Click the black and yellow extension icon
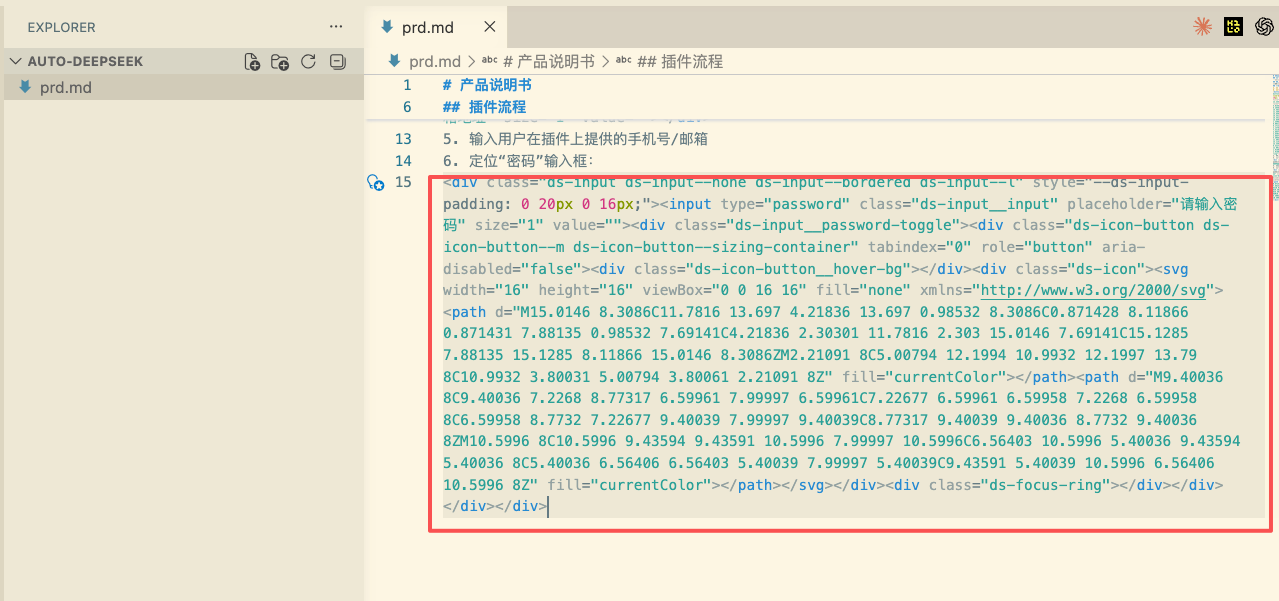The width and height of the screenshot is (1279, 601). point(1233,27)
